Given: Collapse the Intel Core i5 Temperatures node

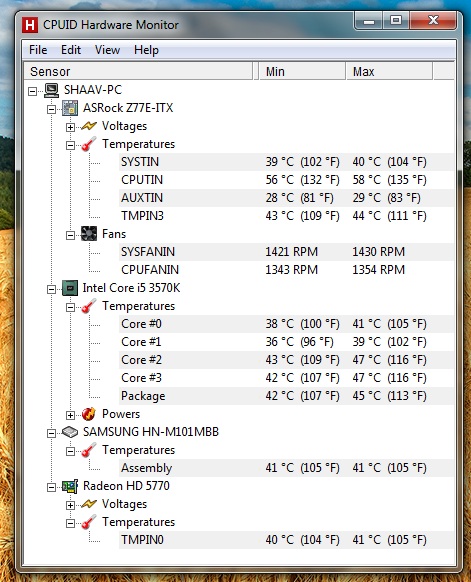Looking at the screenshot, I should coord(70,307).
